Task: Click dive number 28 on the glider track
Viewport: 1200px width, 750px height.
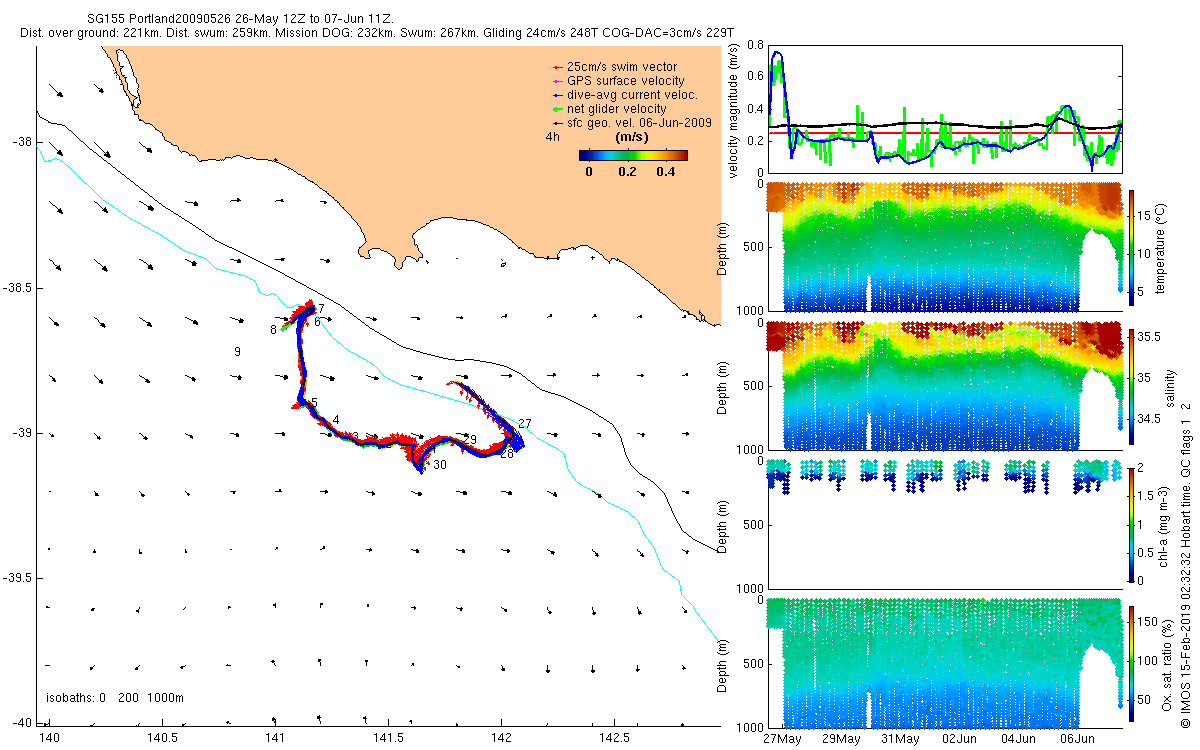Action: click(507, 453)
